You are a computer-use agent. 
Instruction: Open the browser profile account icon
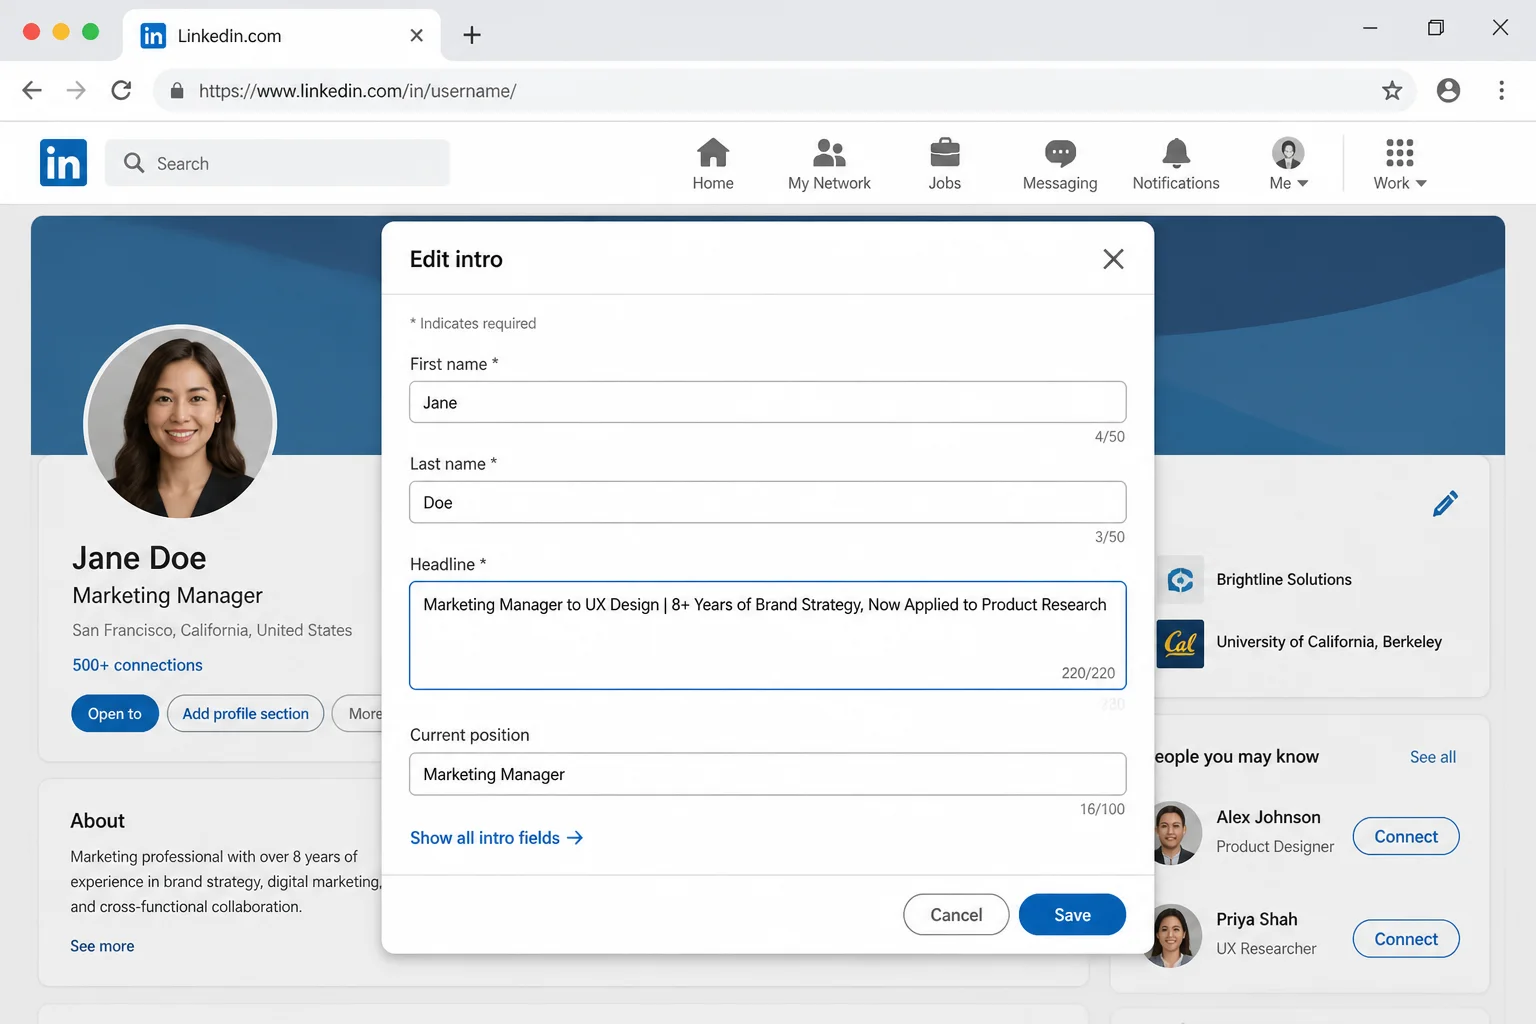pos(1448,90)
